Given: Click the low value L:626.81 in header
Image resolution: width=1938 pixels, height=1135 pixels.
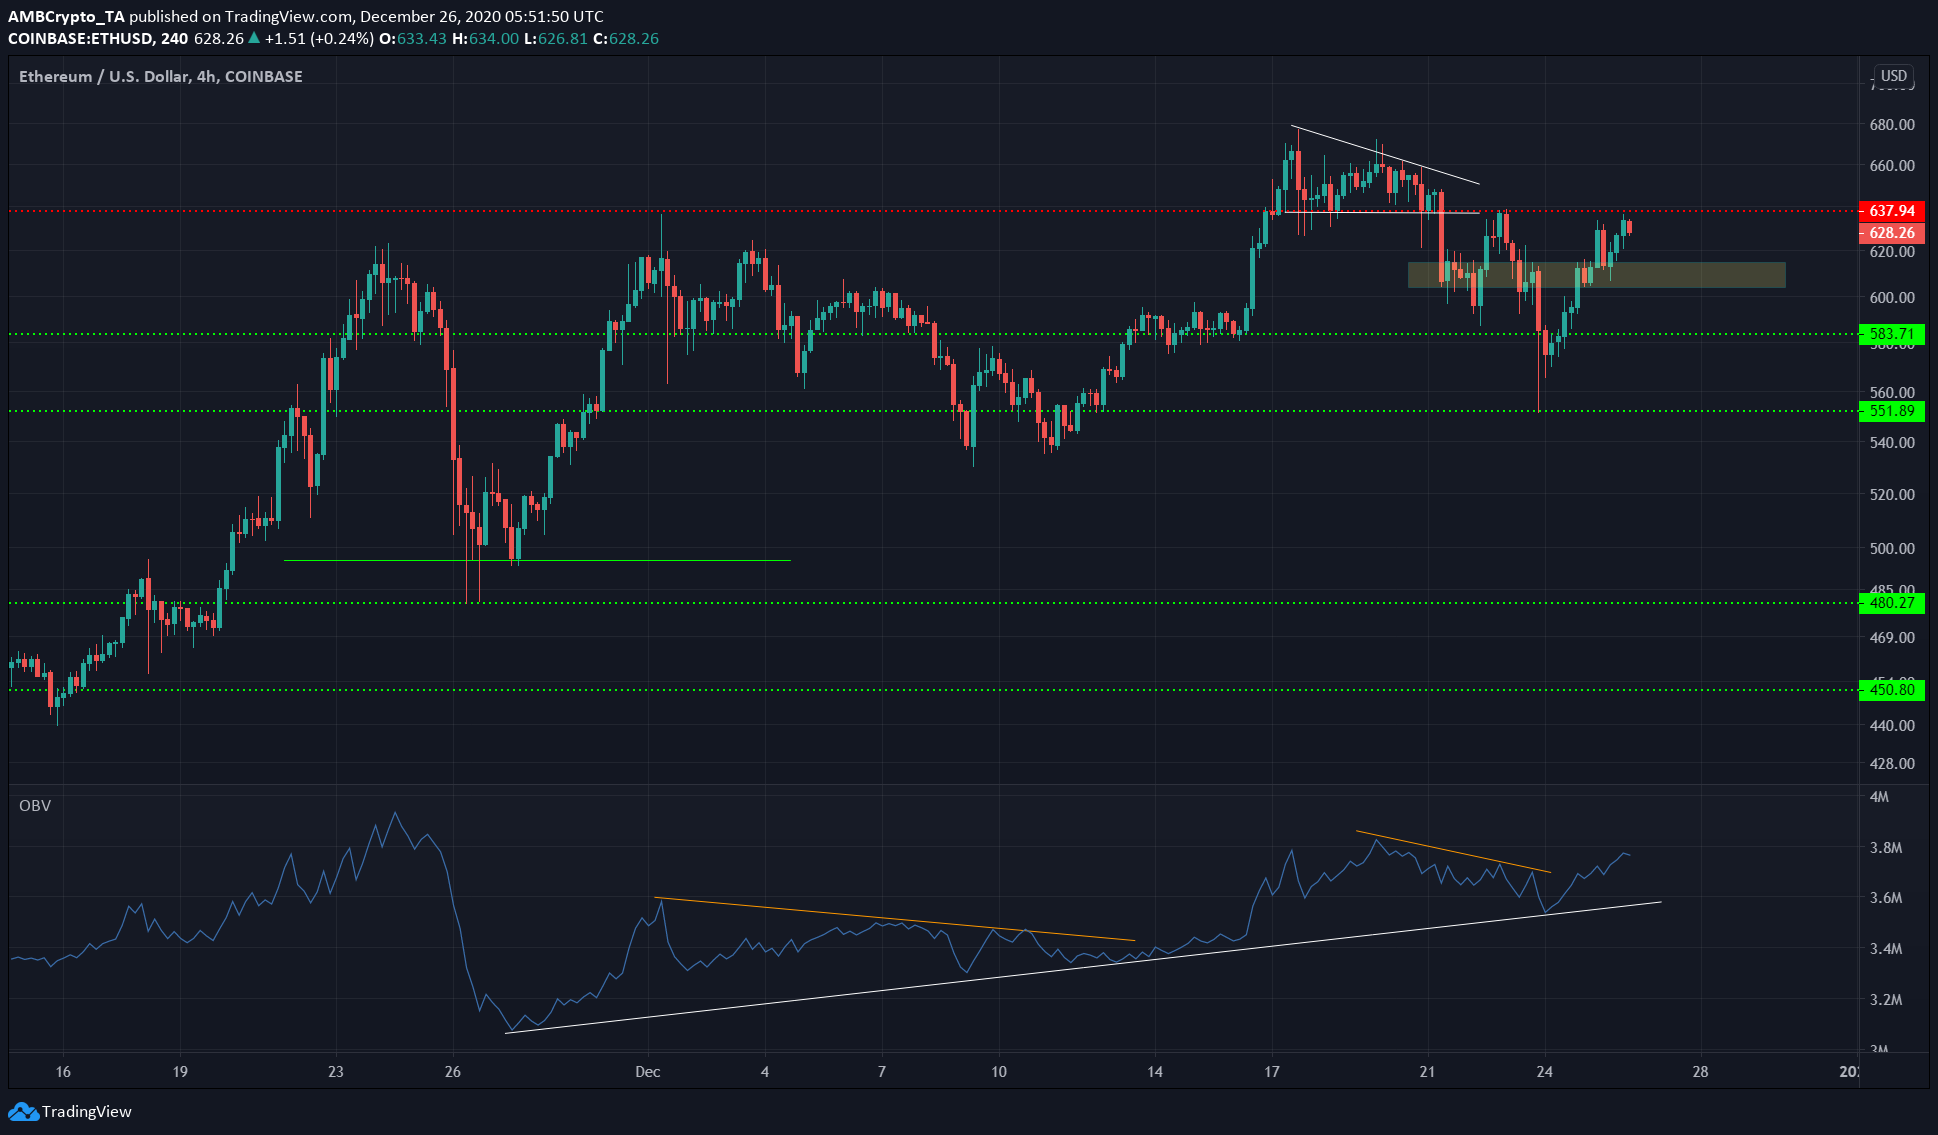Looking at the screenshot, I should [x=556, y=39].
